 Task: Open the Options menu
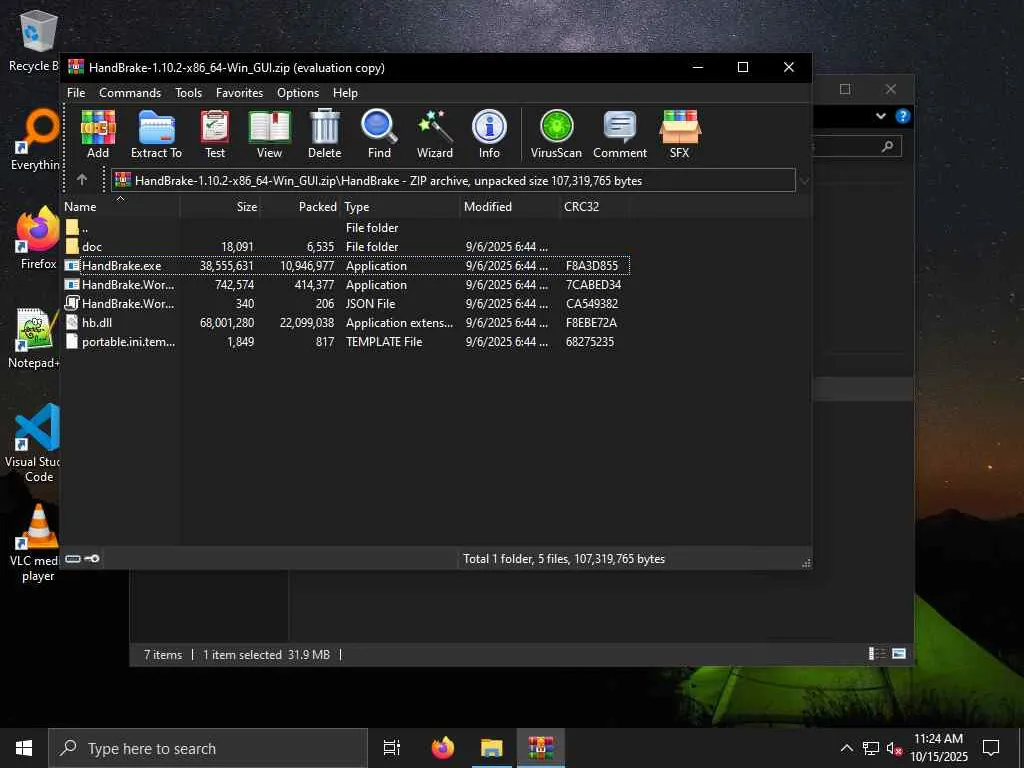(298, 93)
